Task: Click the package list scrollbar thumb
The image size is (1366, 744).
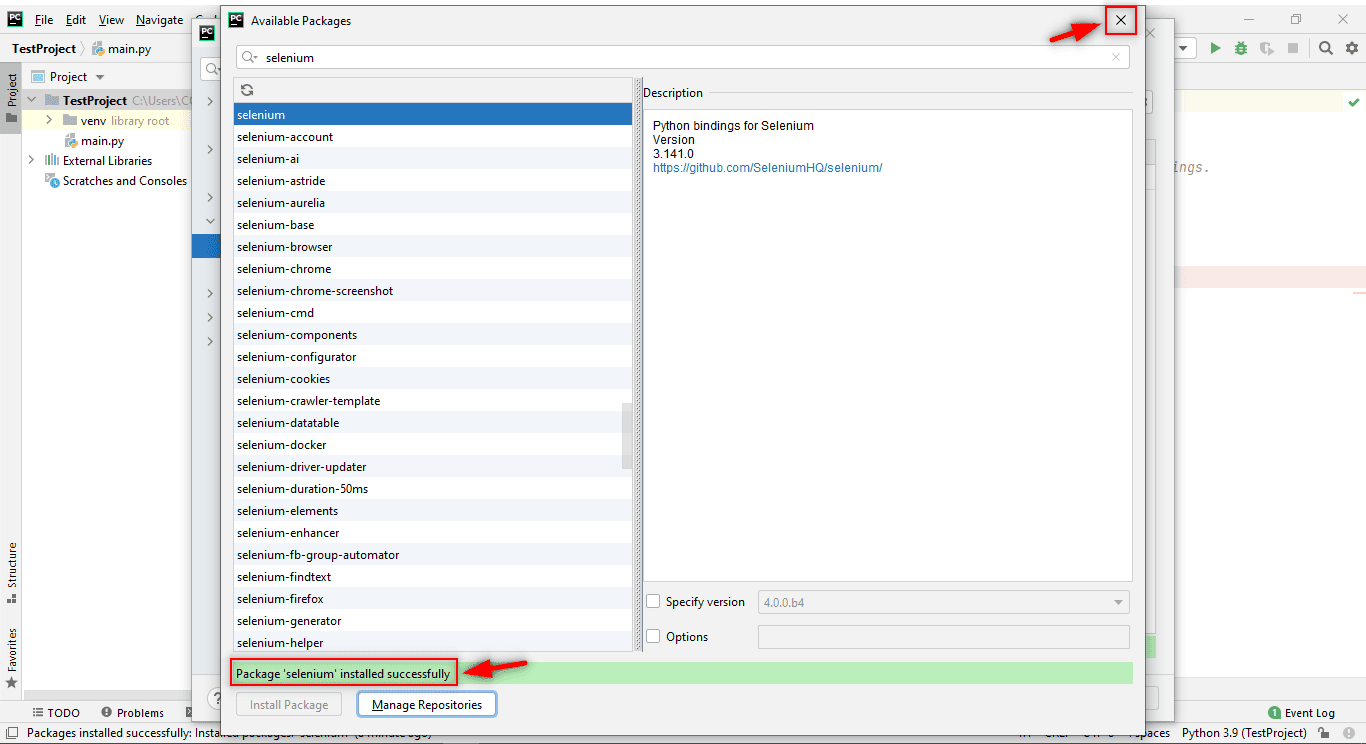Action: pos(627,435)
